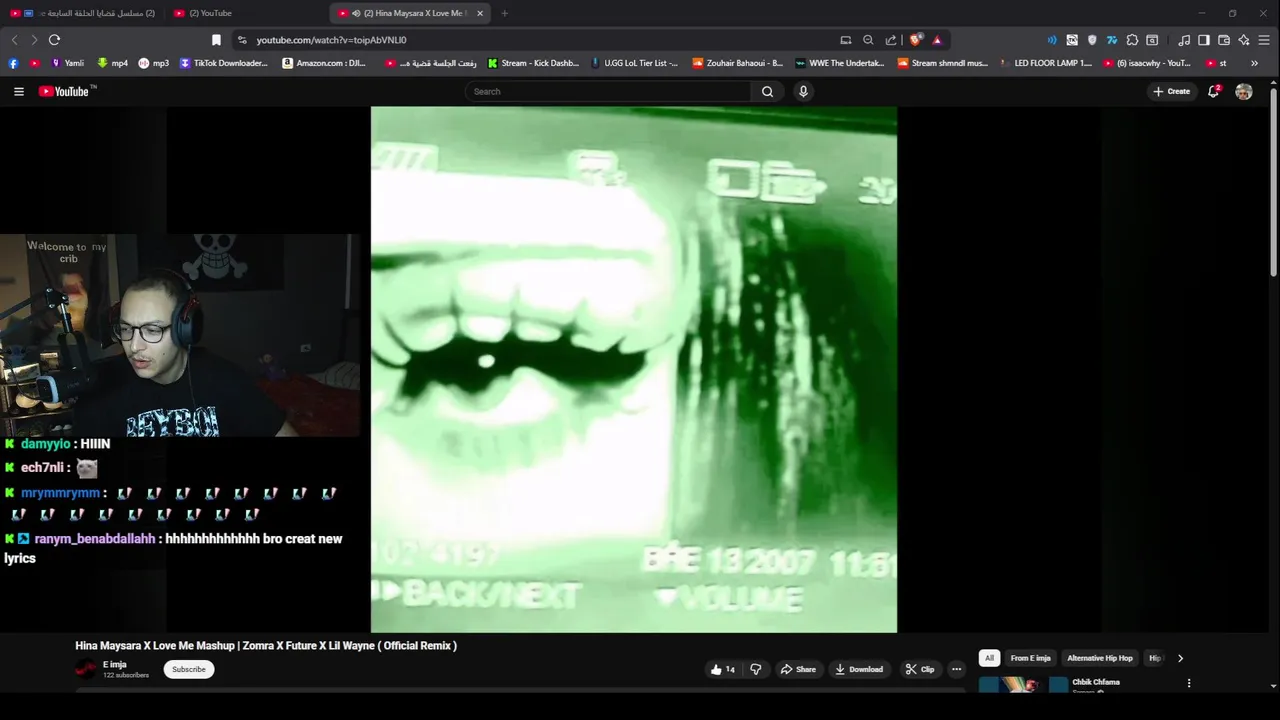Open YouTube notifications bell
Image resolution: width=1280 pixels, height=720 pixels.
coord(1214,91)
